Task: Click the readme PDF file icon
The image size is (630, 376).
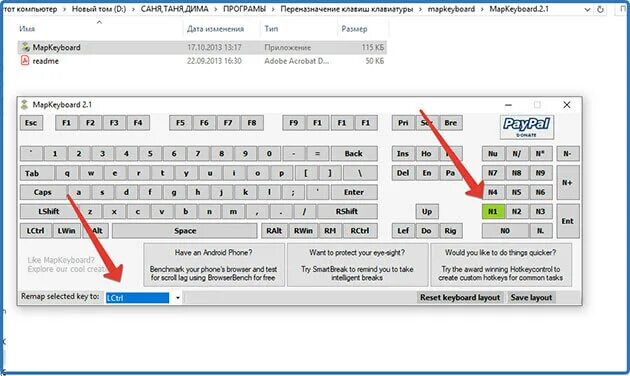Action: pos(25,61)
